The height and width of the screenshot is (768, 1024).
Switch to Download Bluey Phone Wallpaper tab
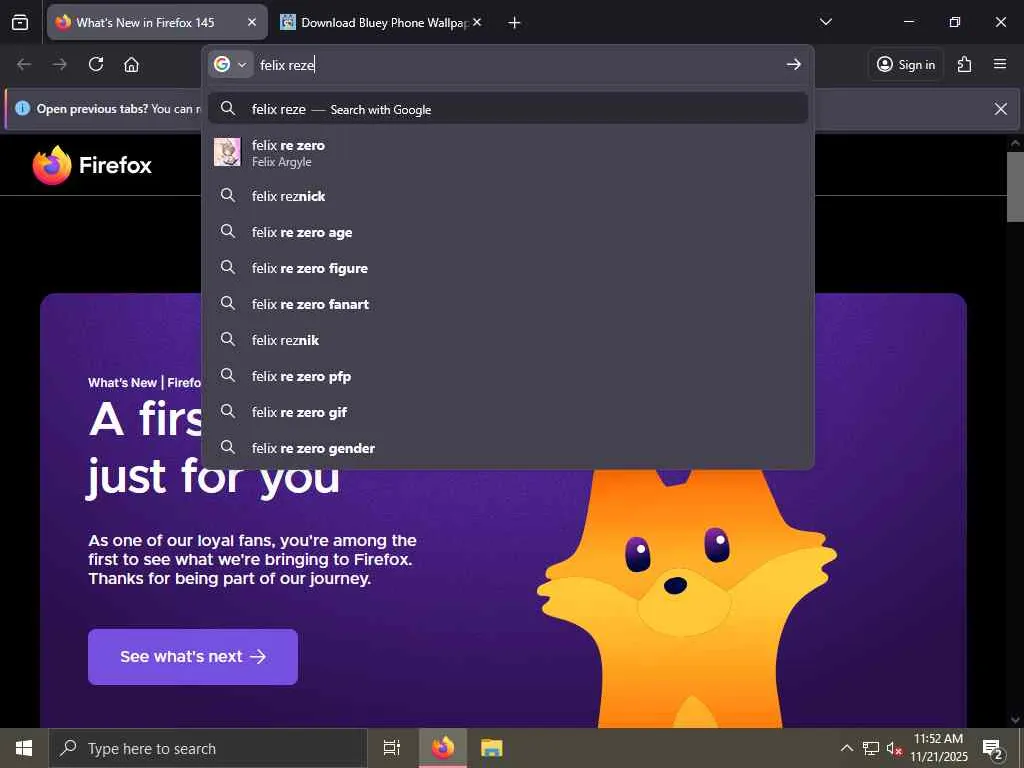382,23
